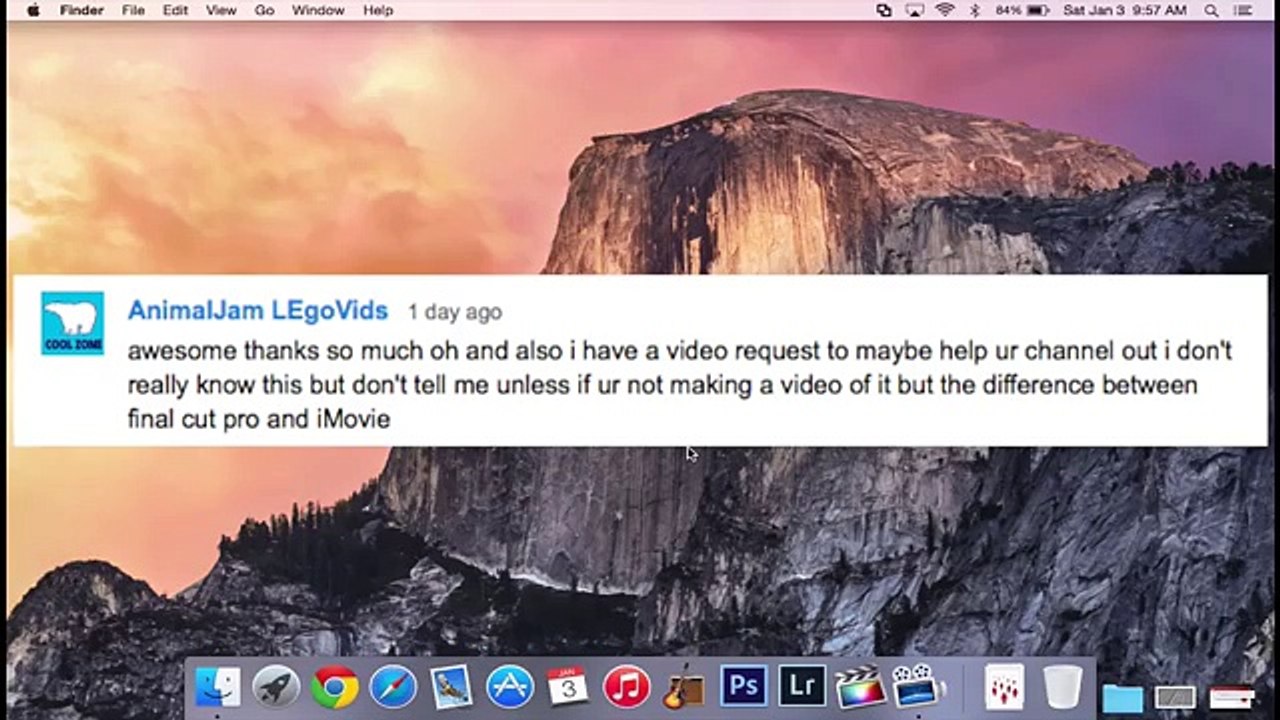Open Spotlight search magnifier icon
The image size is (1280, 720).
pyautogui.click(x=1212, y=10)
